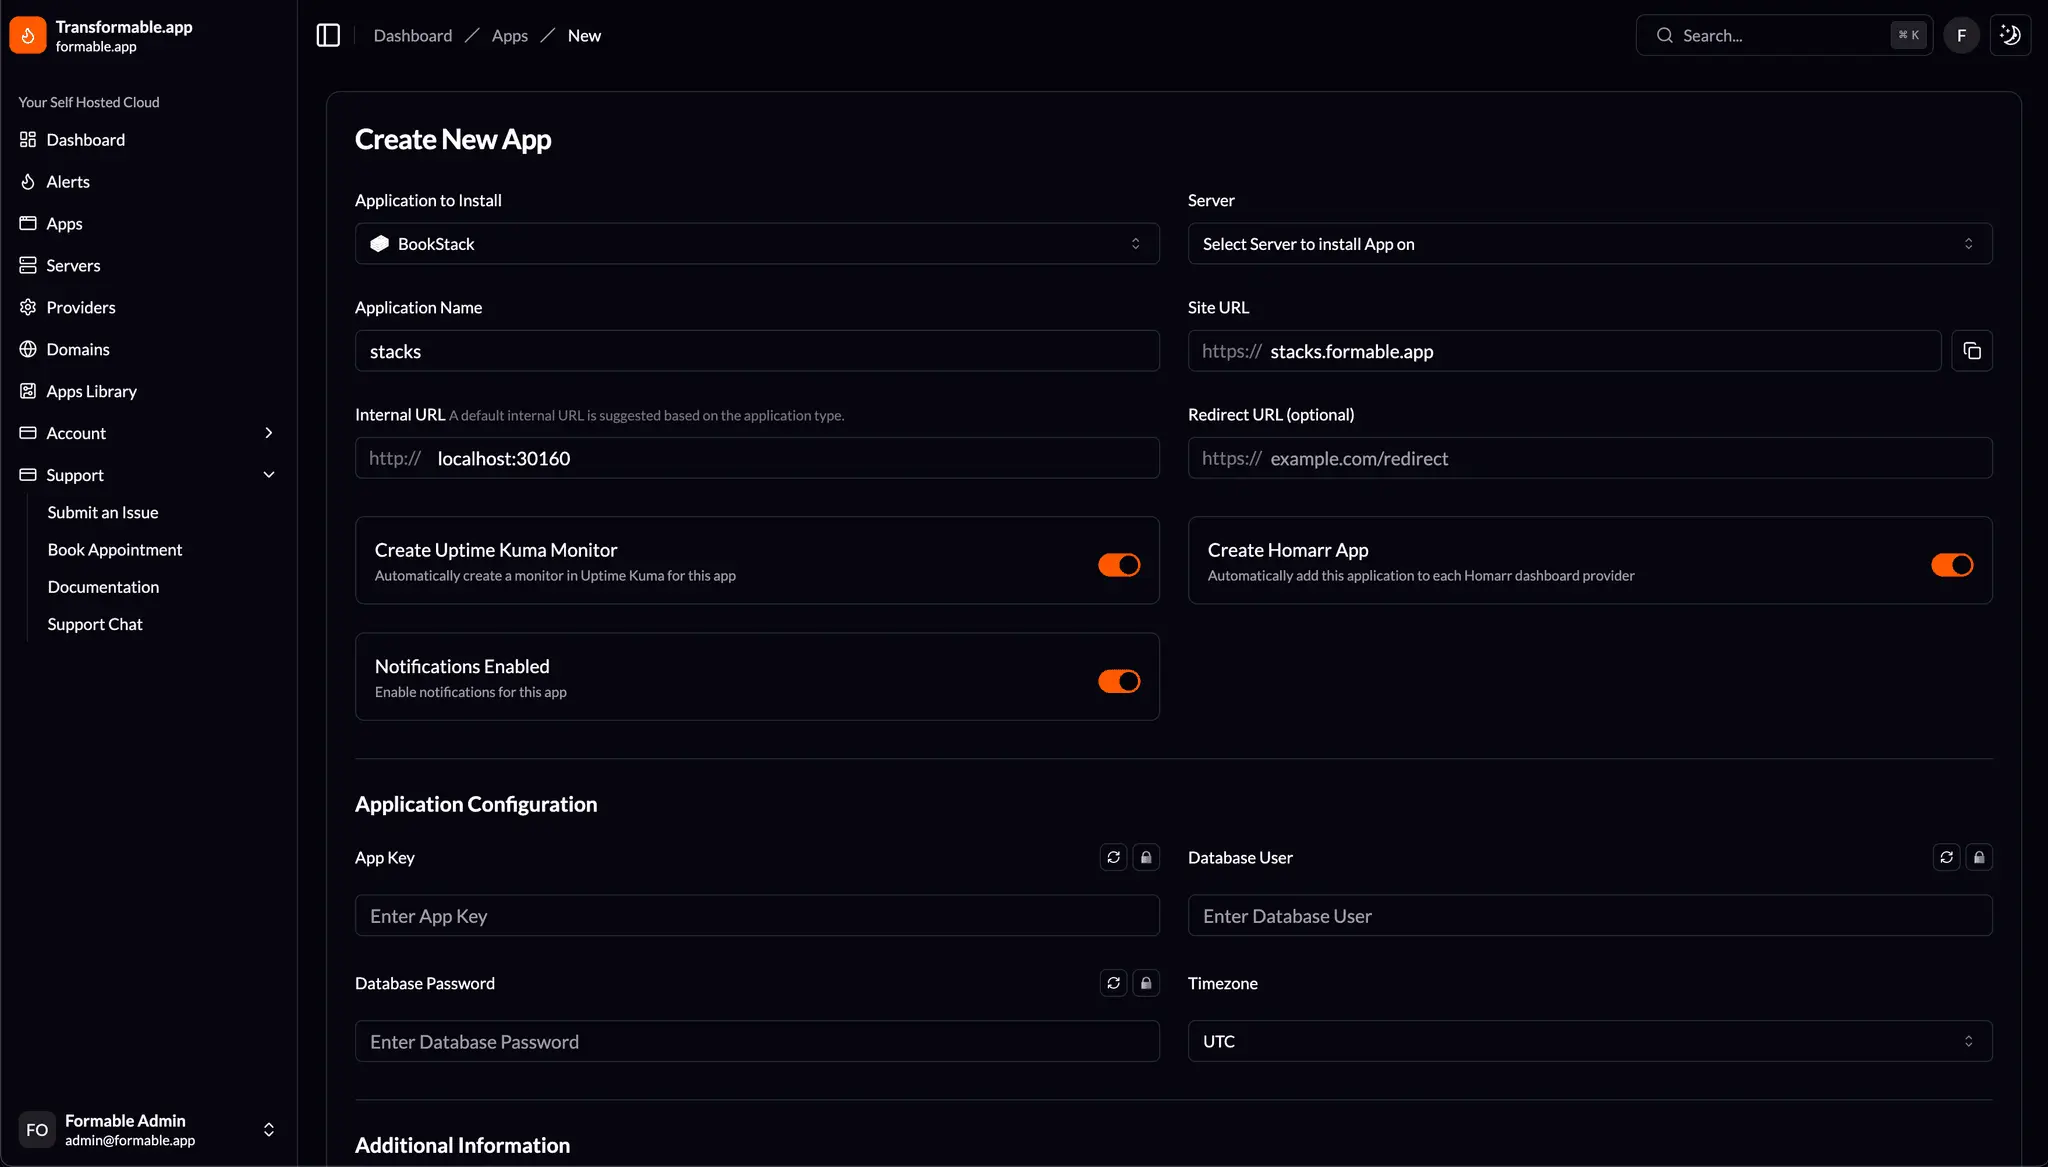Open the Timezone UTC dropdown
The height and width of the screenshot is (1167, 2048).
point(1590,1041)
